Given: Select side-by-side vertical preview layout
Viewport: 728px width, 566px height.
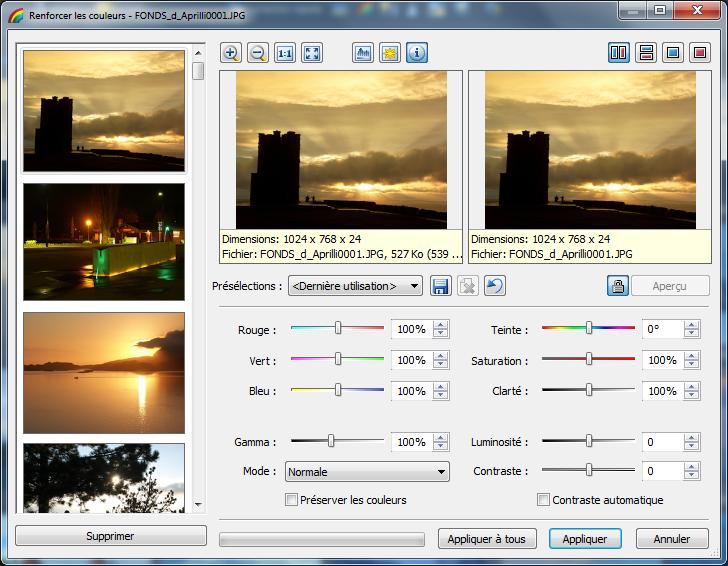Looking at the screenshot, I should point(619,53).
